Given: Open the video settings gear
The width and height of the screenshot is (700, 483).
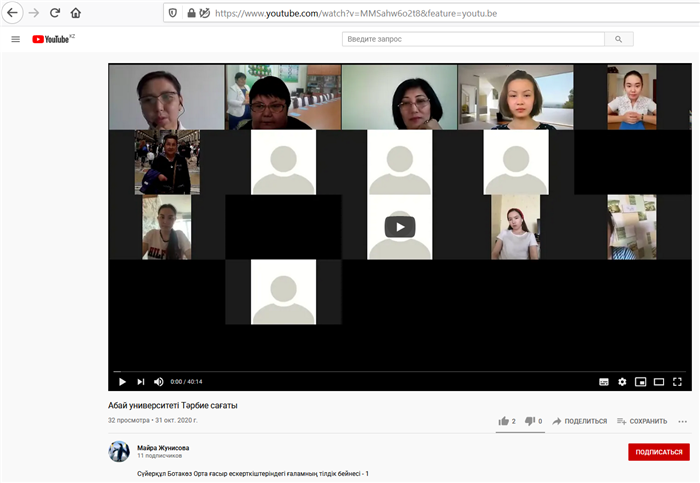Looking at the screenshot, I should click(x=622, y=381).
